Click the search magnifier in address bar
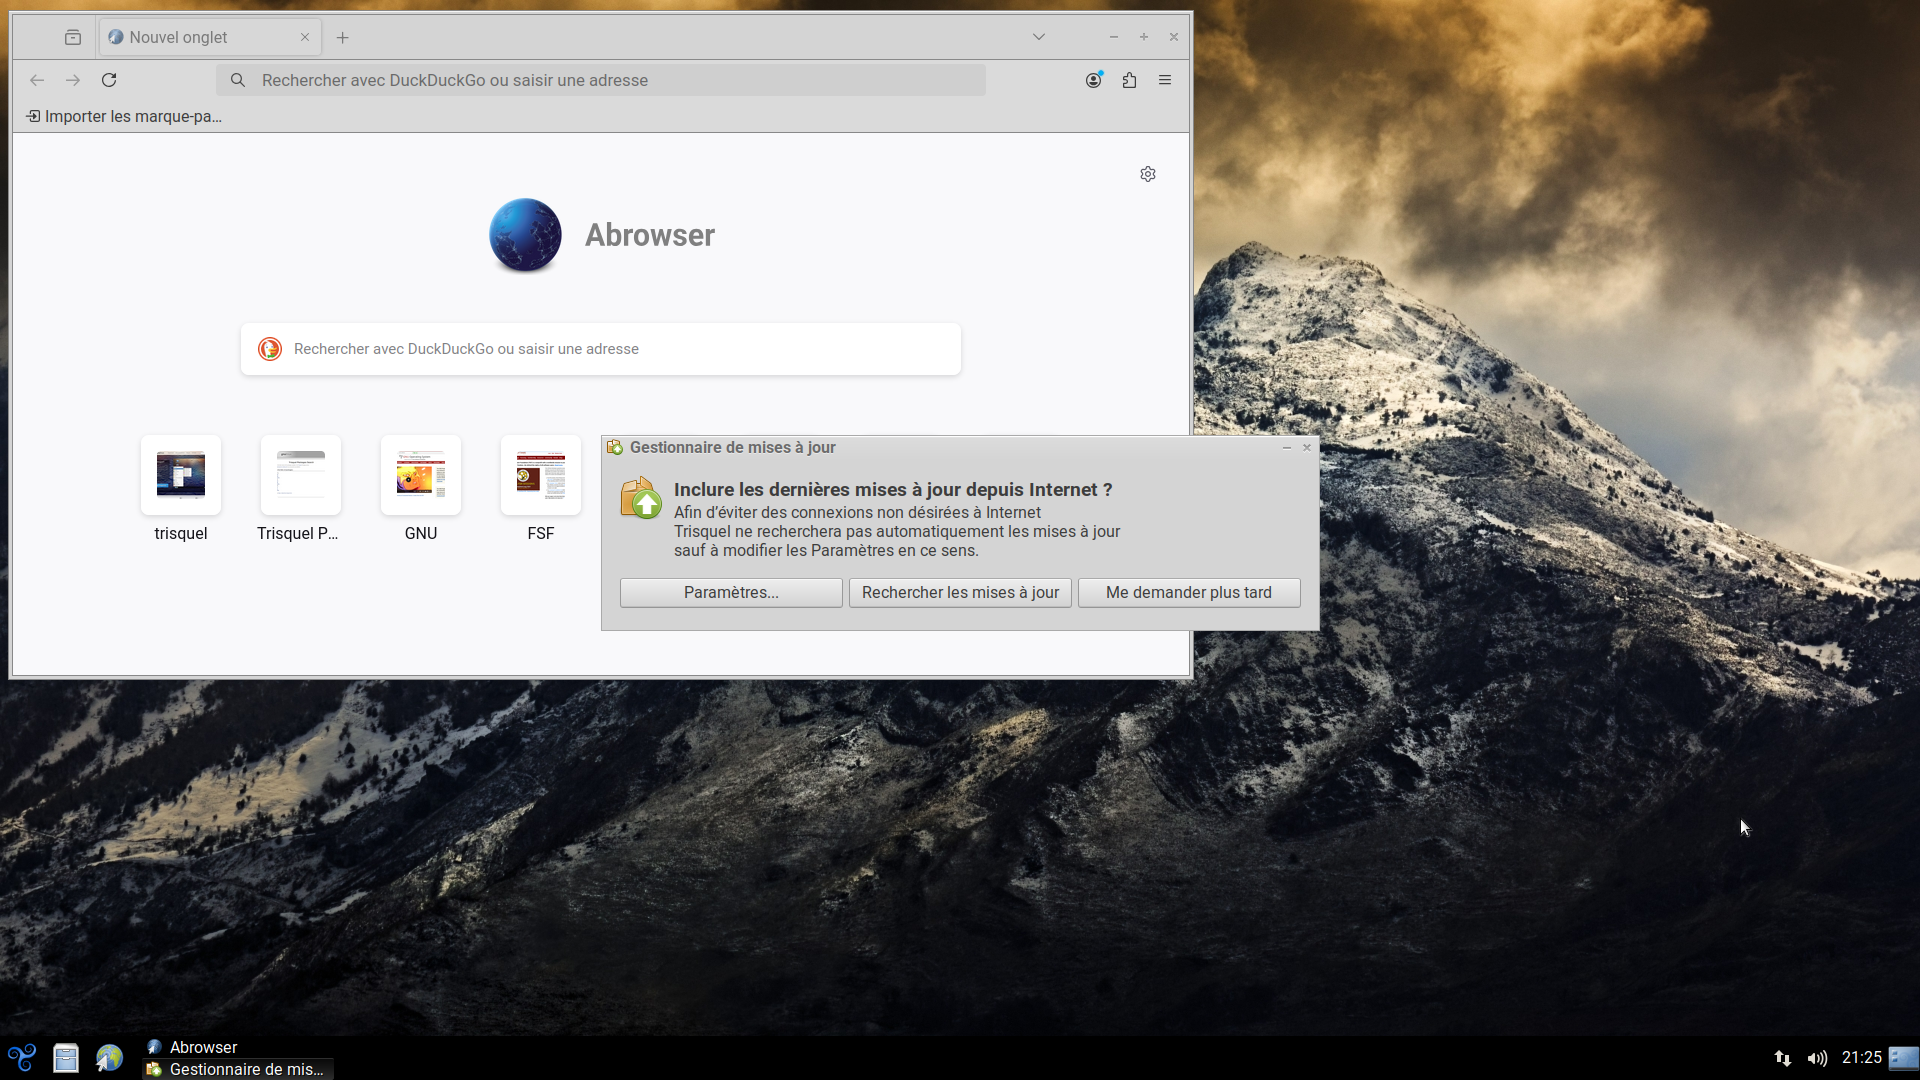 (x=238, y=80)
